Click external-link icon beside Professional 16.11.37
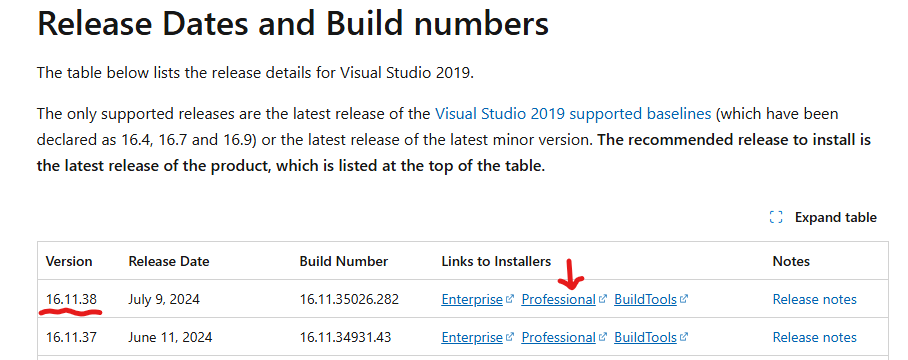This screenshot has height=360, width=908. (603, 337)
